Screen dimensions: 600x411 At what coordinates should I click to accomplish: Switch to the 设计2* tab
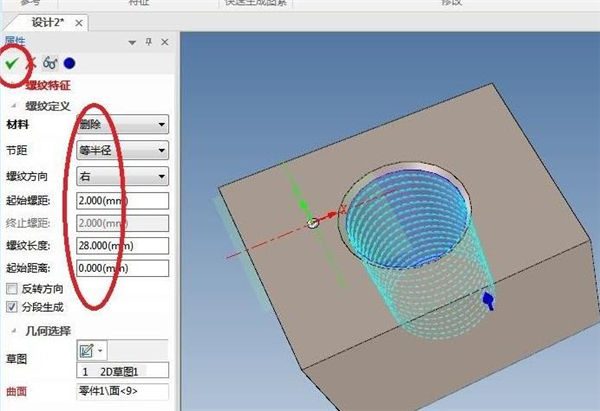[x=48, y=23]
